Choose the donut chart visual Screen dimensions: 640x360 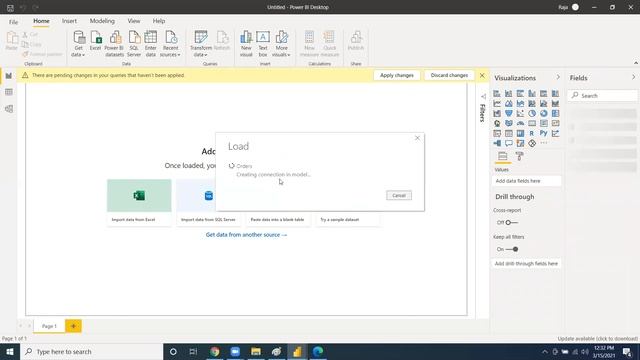point(544,113)
